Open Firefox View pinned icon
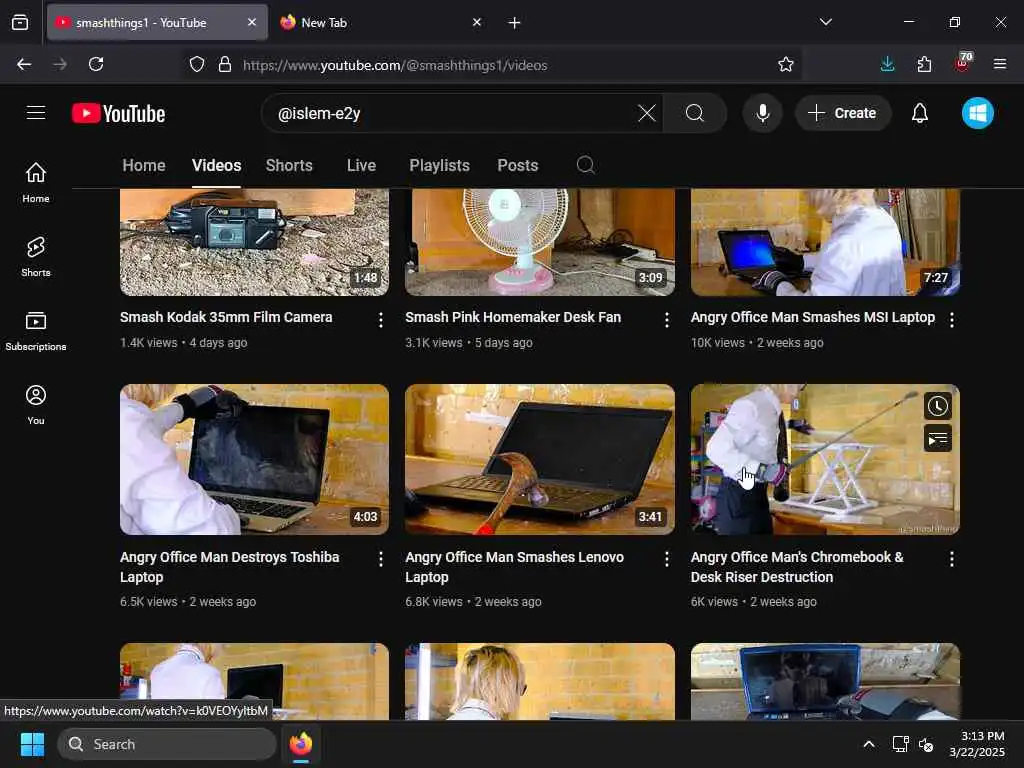The image size is (1024, 768). click(20, 22)
